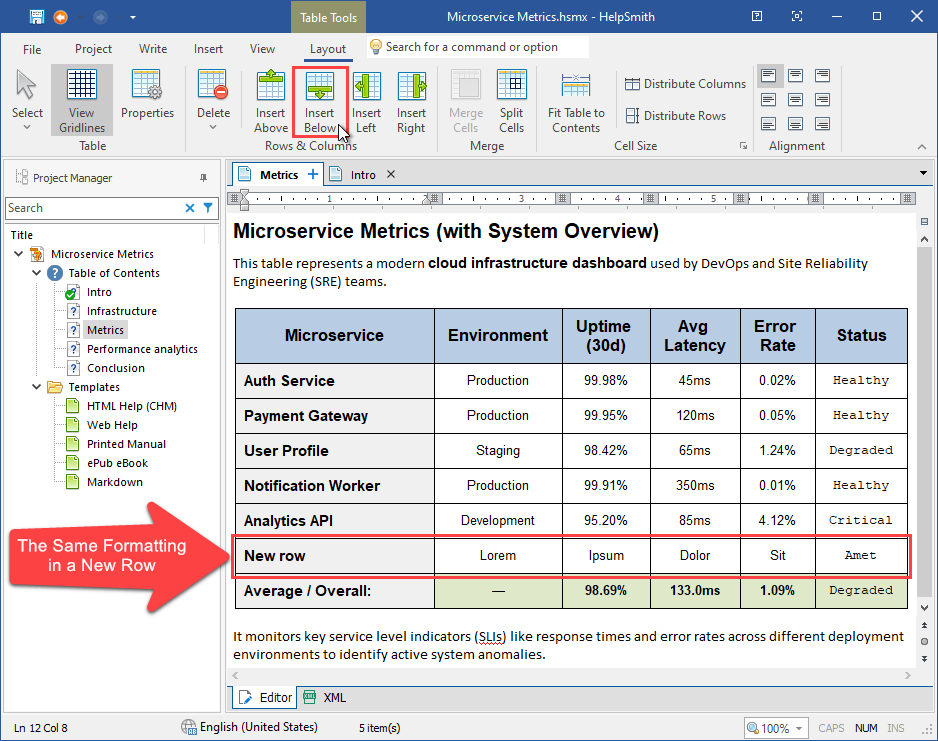Viewport: 938px width, 741px height.
Task: Set alignment to top left
Action: (x=768, y=75)
